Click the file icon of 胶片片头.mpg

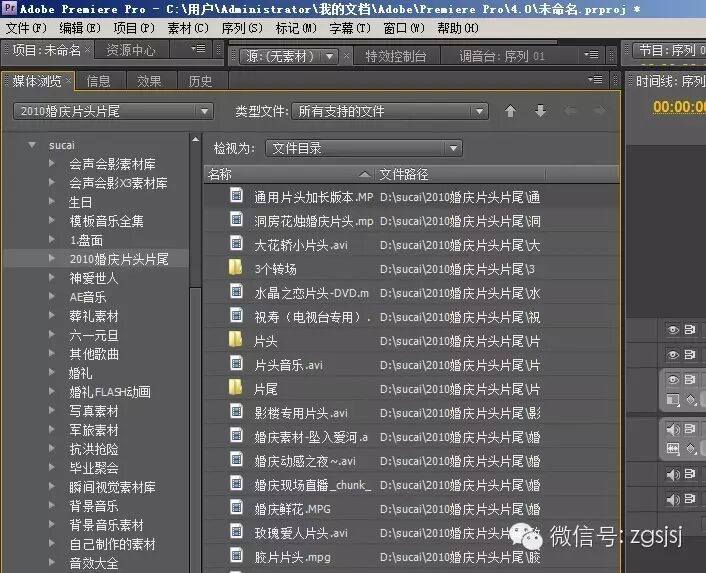[x=236, y=555]
